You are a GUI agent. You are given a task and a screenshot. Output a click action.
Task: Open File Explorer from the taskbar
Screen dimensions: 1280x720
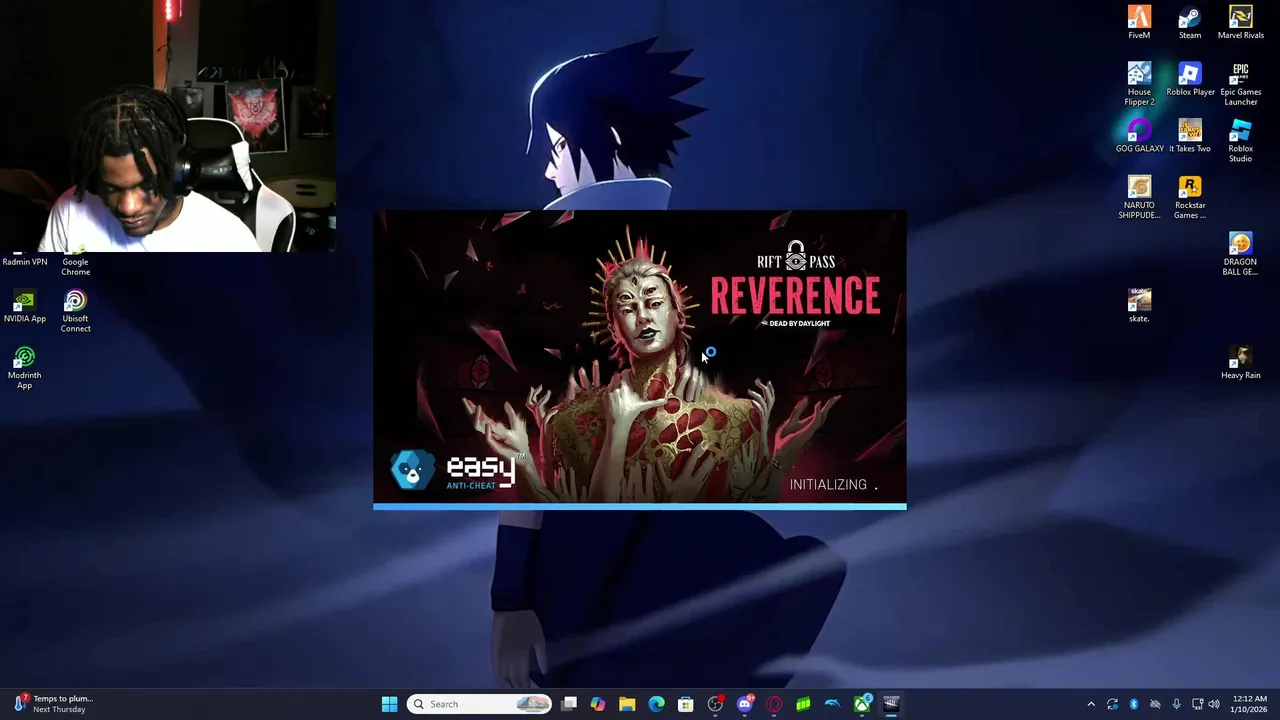[x=627, y=704]
